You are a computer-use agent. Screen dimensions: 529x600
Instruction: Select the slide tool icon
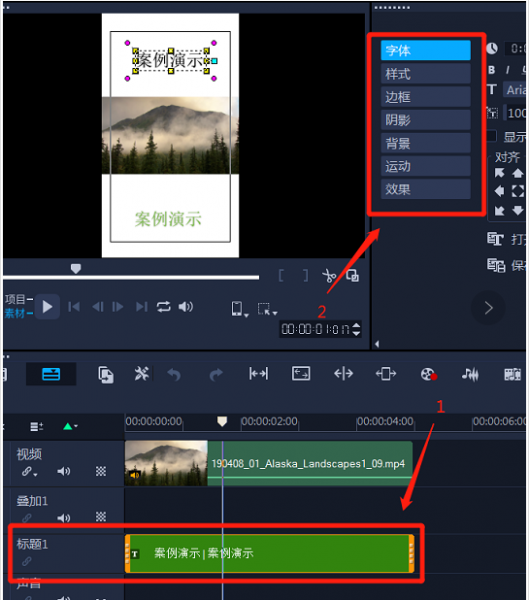click(x=386, y=373)
